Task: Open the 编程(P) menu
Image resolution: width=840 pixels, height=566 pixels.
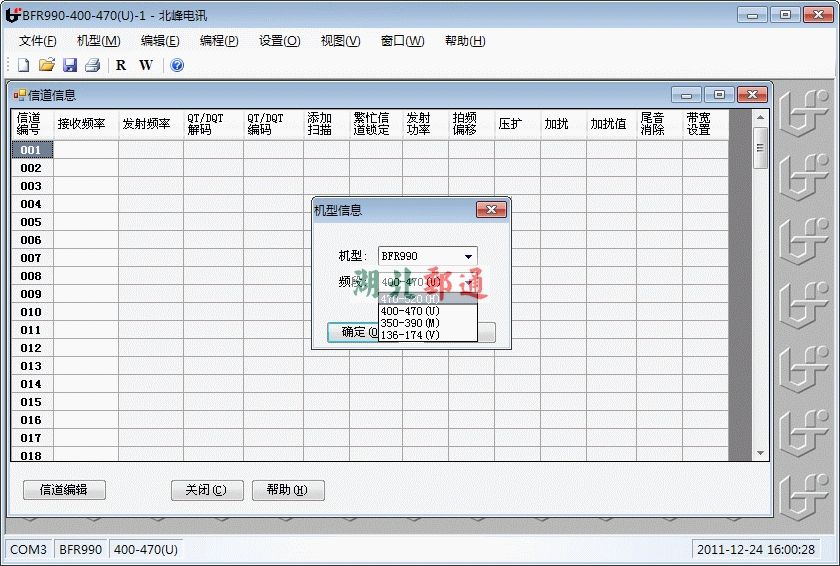Action: 219,41
